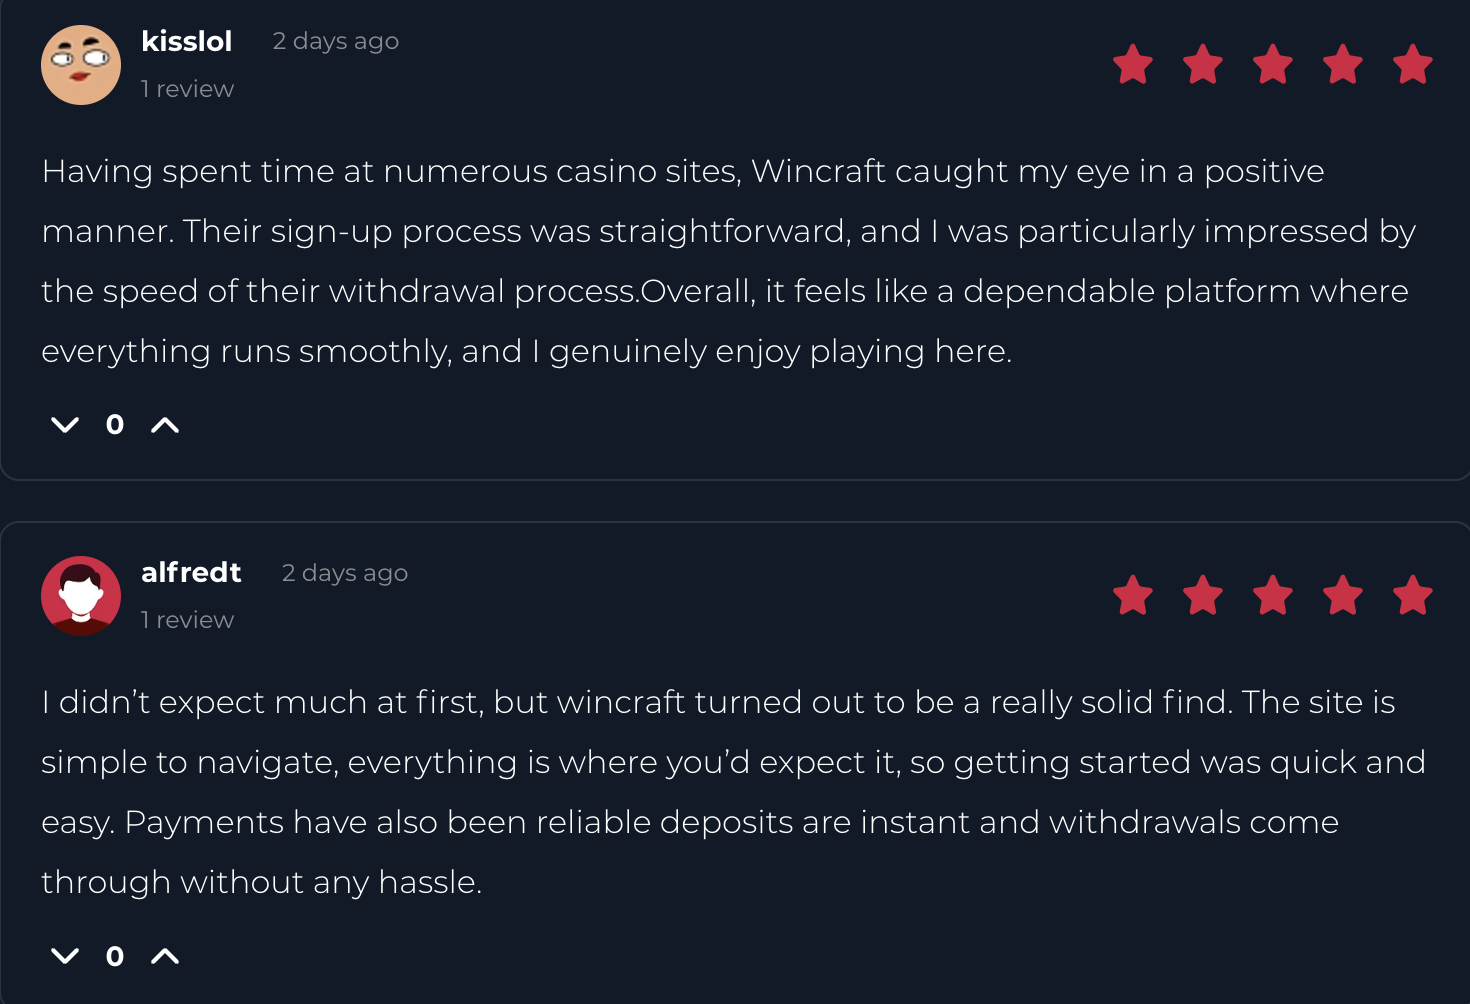This screenshot has width=1470, height=1004.
Task: Downvote the kisslol review
Action: click(x=65, y=425)
